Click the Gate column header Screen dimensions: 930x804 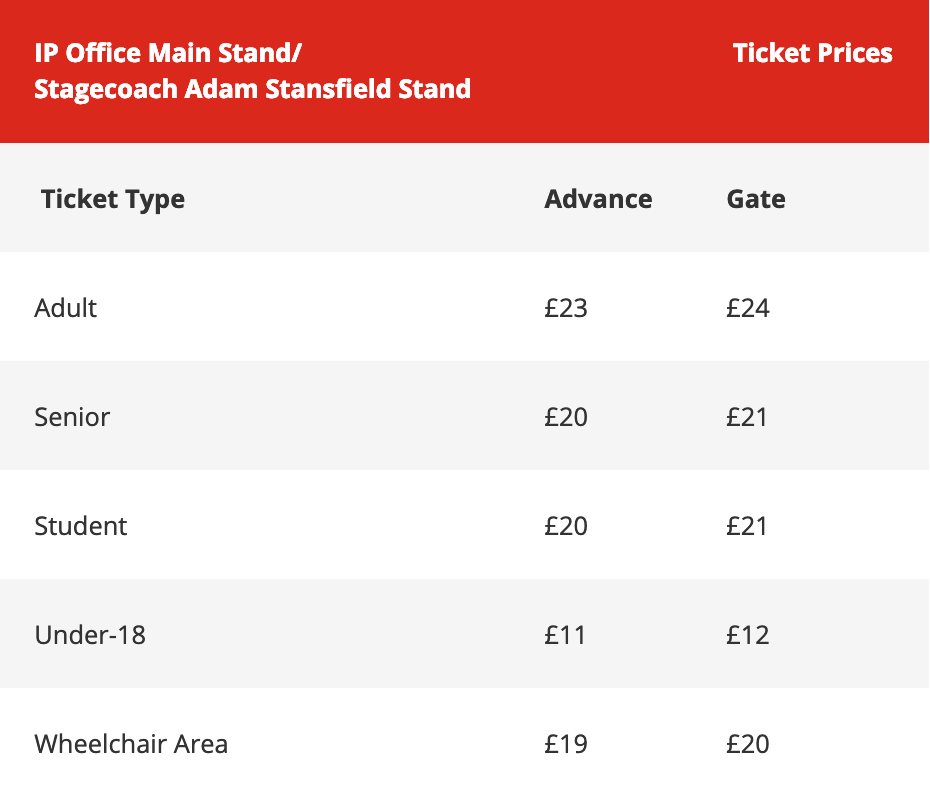click(x=756, y=199)
